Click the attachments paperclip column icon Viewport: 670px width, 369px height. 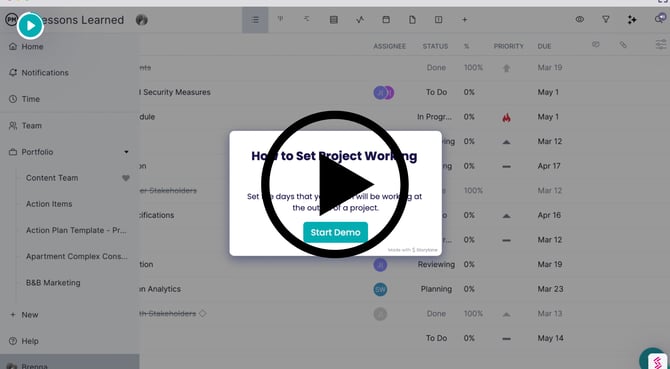click(x=623, y=44)
